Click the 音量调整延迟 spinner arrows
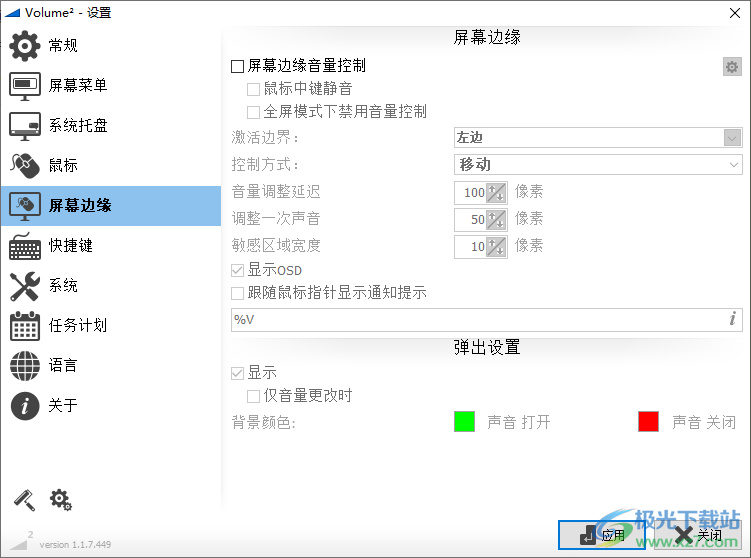Image resolution: width=751 pixels, height=558 pixels. click(496, 192)
